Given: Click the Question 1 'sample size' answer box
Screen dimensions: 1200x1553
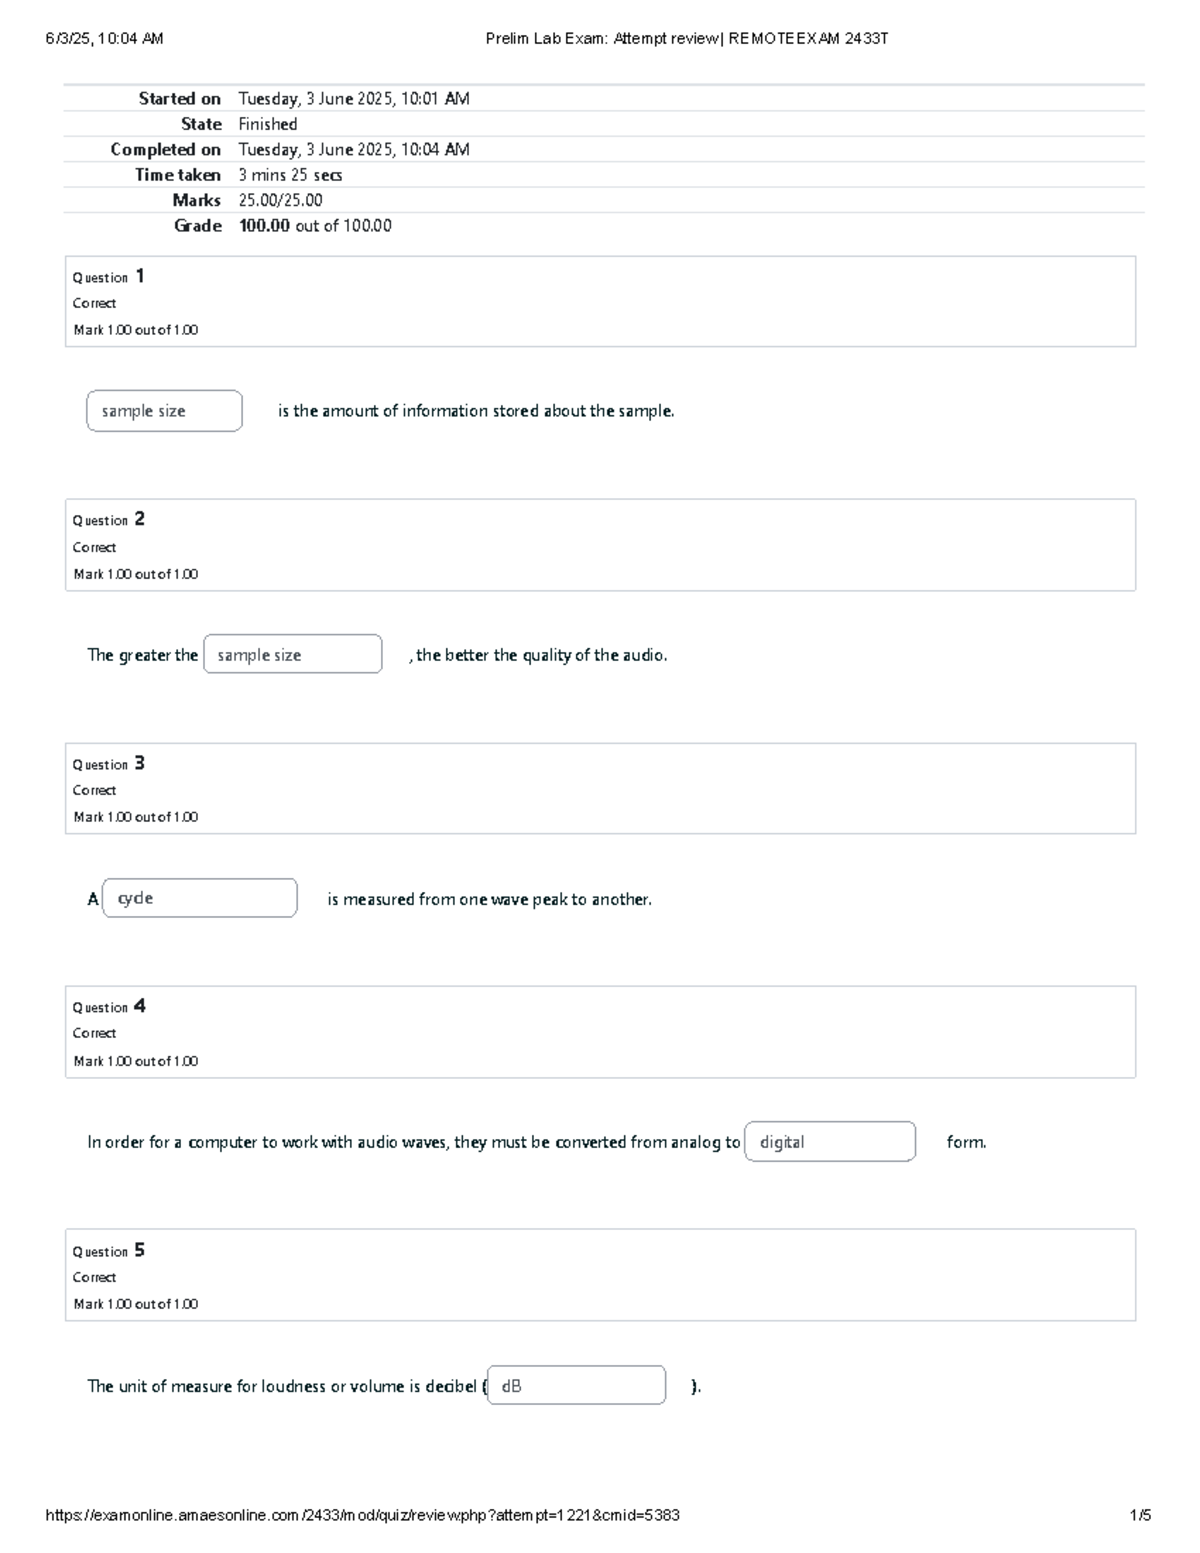Looking at the screenshot, I should click(x=164, y=411).
